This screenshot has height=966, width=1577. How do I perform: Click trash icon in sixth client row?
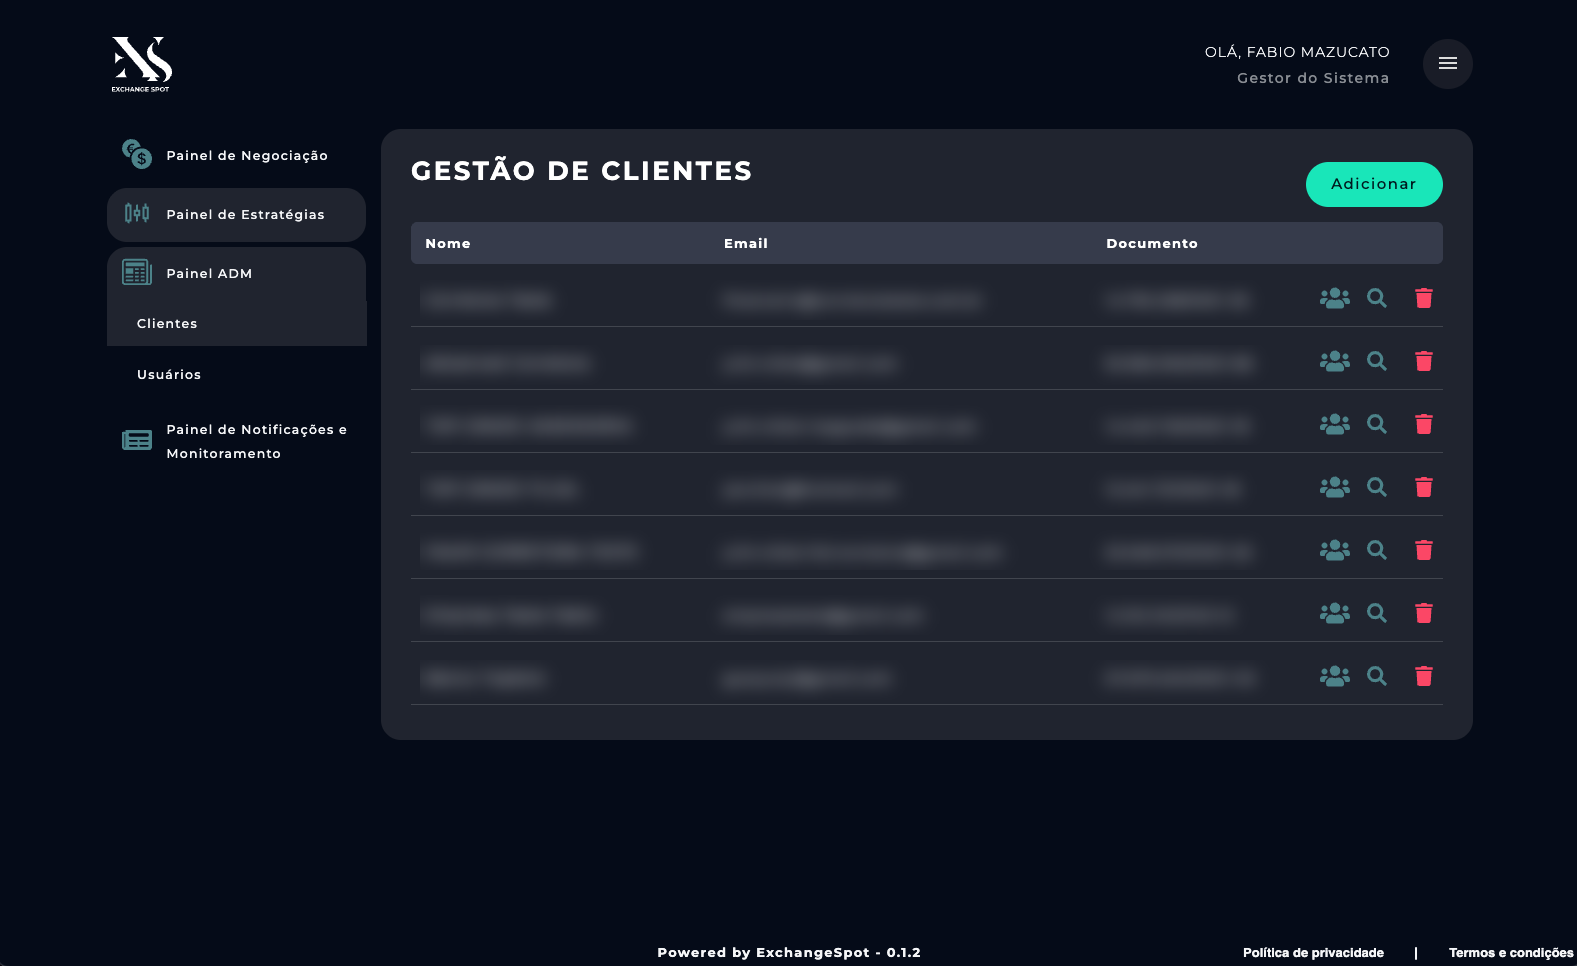[x=1424, y=613]
